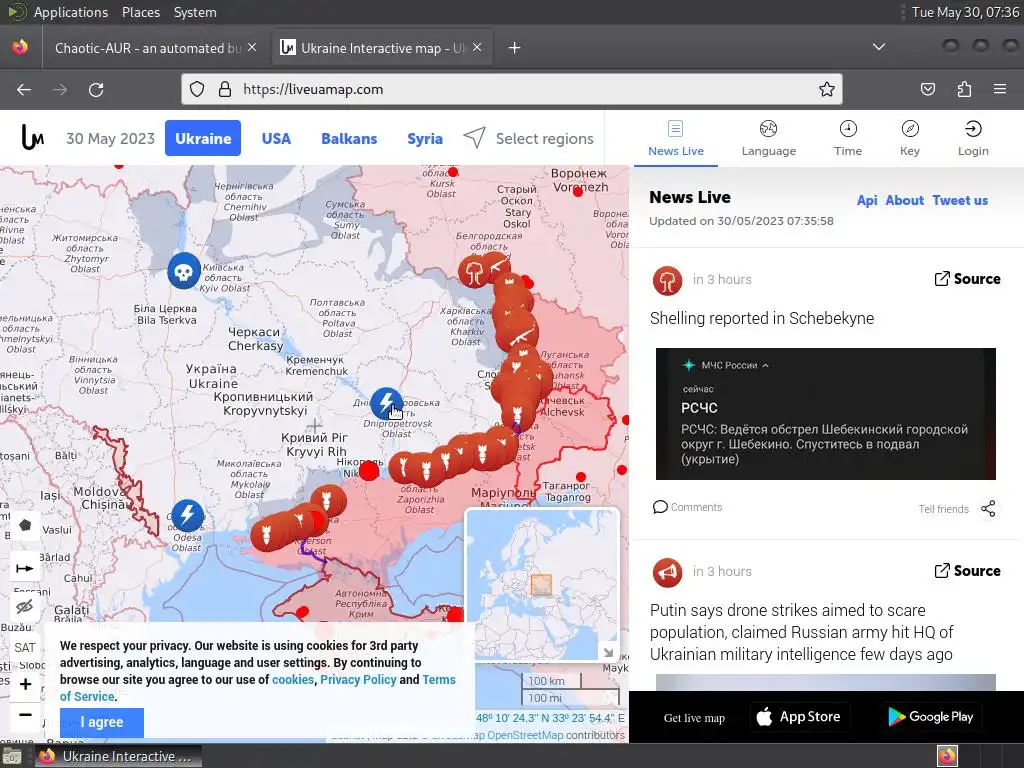Open Firefox extensions puzzle icon
The image size is (1024, 768).
964,89
